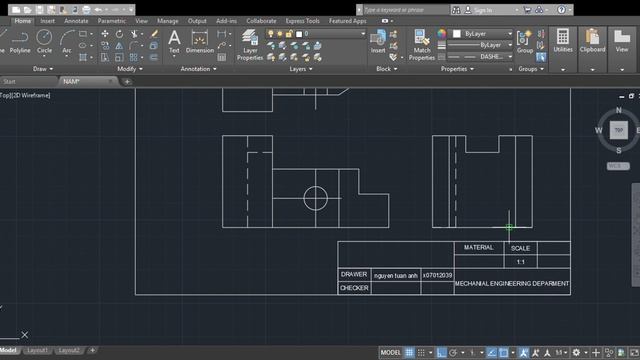This screenshot has height=360, width=640.
Task: Switch to Layout2 tab
Action: [x=69, y=350]
